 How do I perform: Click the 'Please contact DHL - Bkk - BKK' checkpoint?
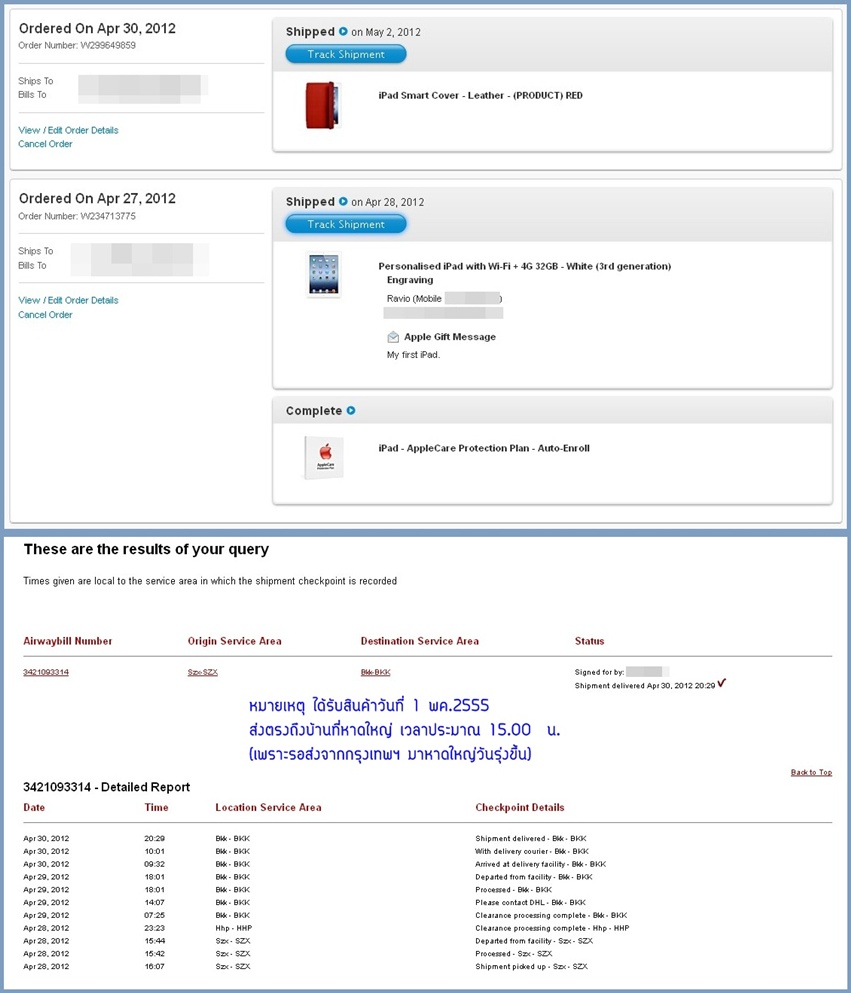[x=531, y=902]
